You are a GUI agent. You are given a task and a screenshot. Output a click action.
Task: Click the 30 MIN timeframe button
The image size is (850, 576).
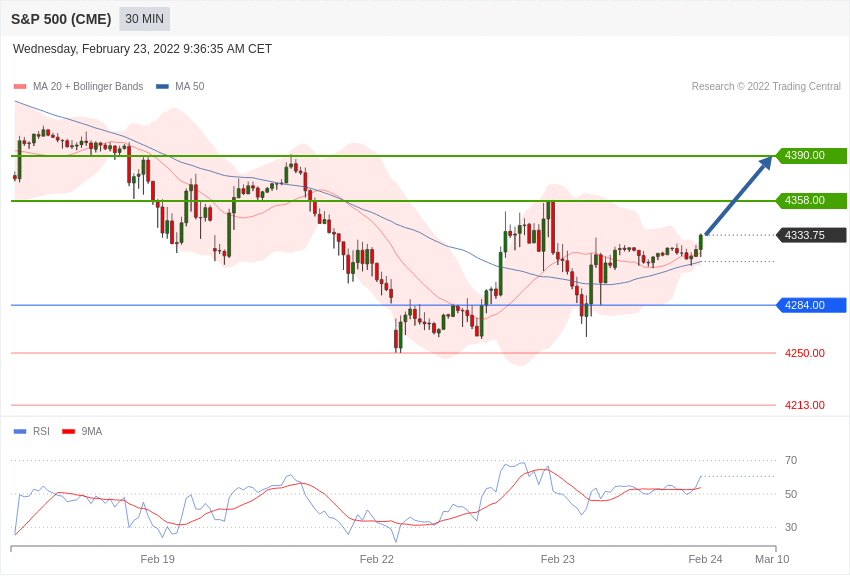[x=144, y=19]
